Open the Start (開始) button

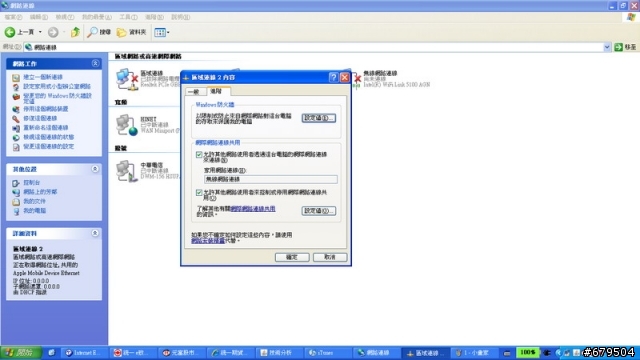[x=20, y=353]
